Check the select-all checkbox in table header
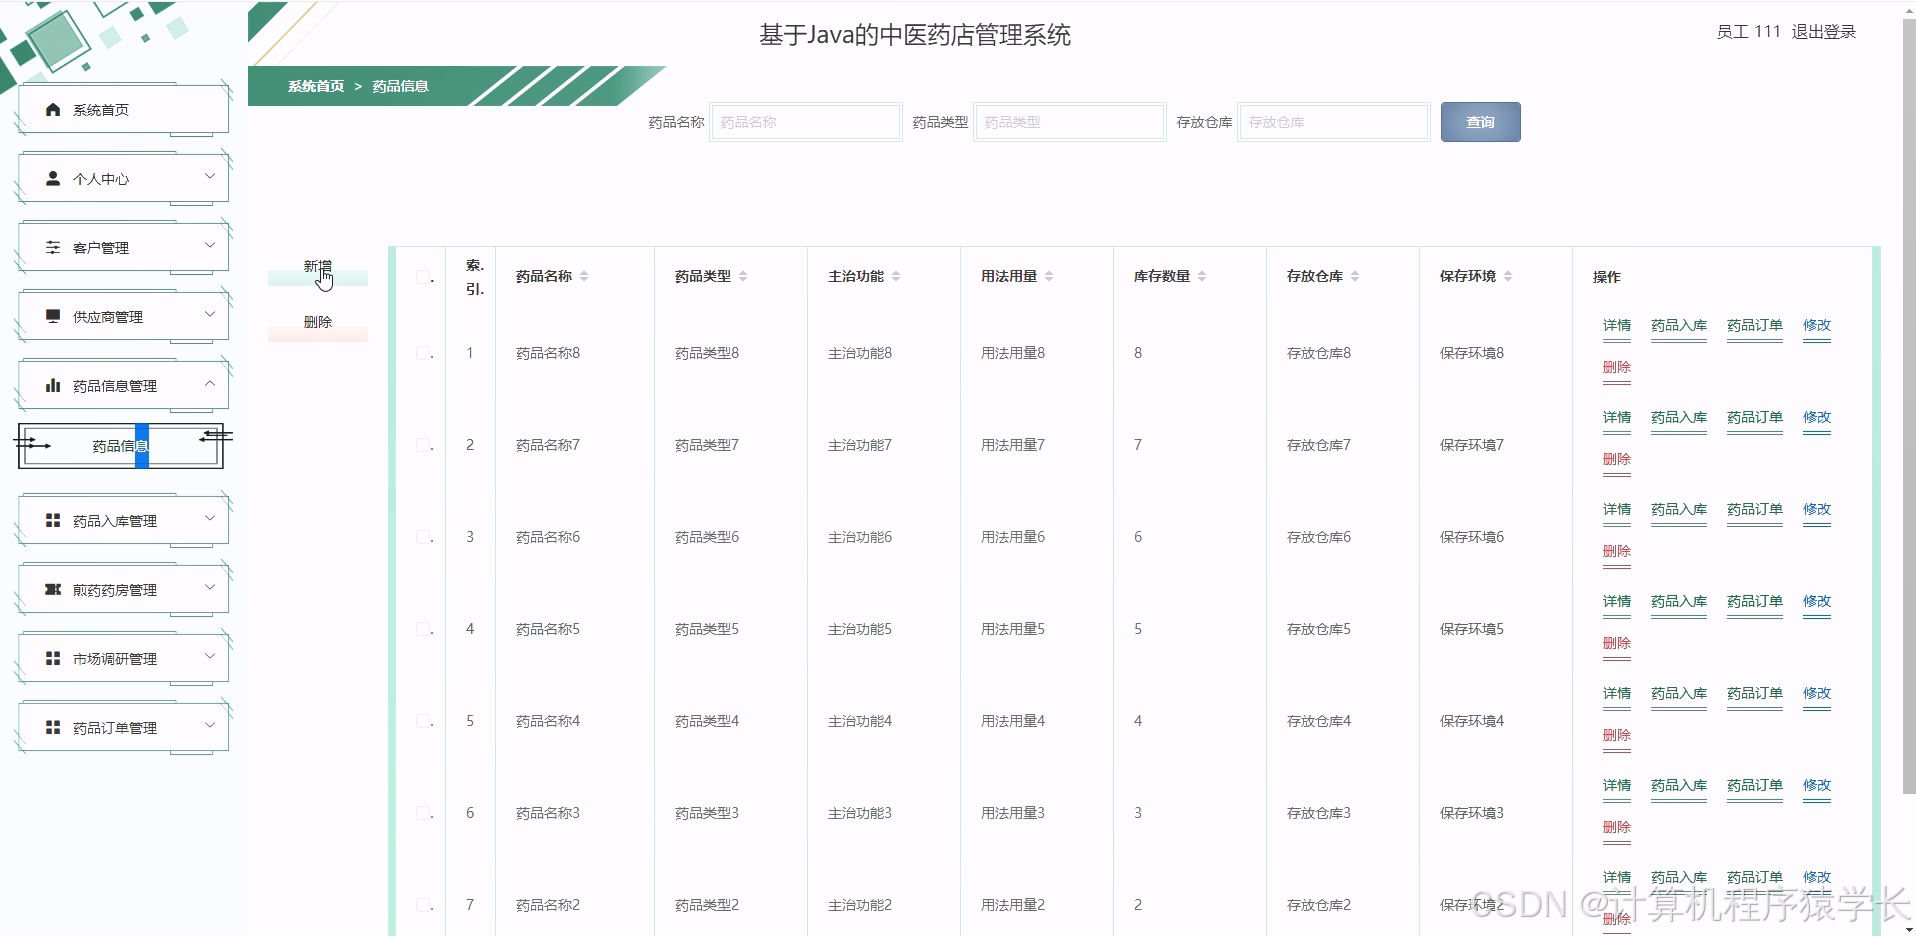Image resolution: width=1916 pixels, height=936 pixels. click(422, 276)
